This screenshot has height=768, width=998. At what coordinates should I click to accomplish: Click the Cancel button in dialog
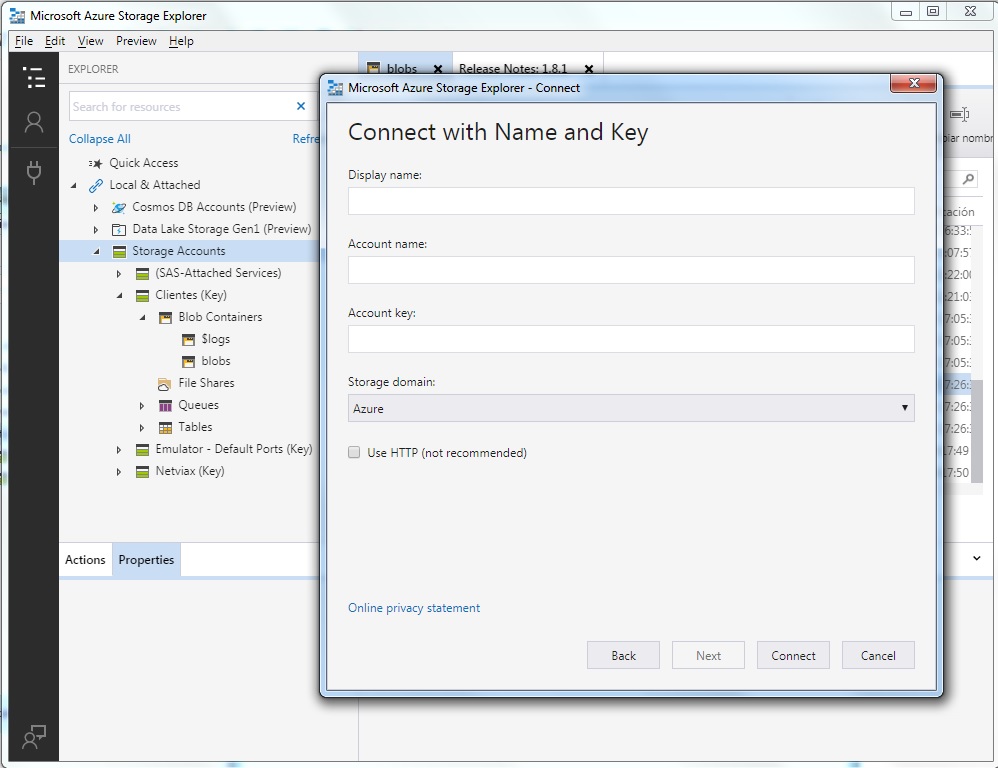(x=878, y=655)
